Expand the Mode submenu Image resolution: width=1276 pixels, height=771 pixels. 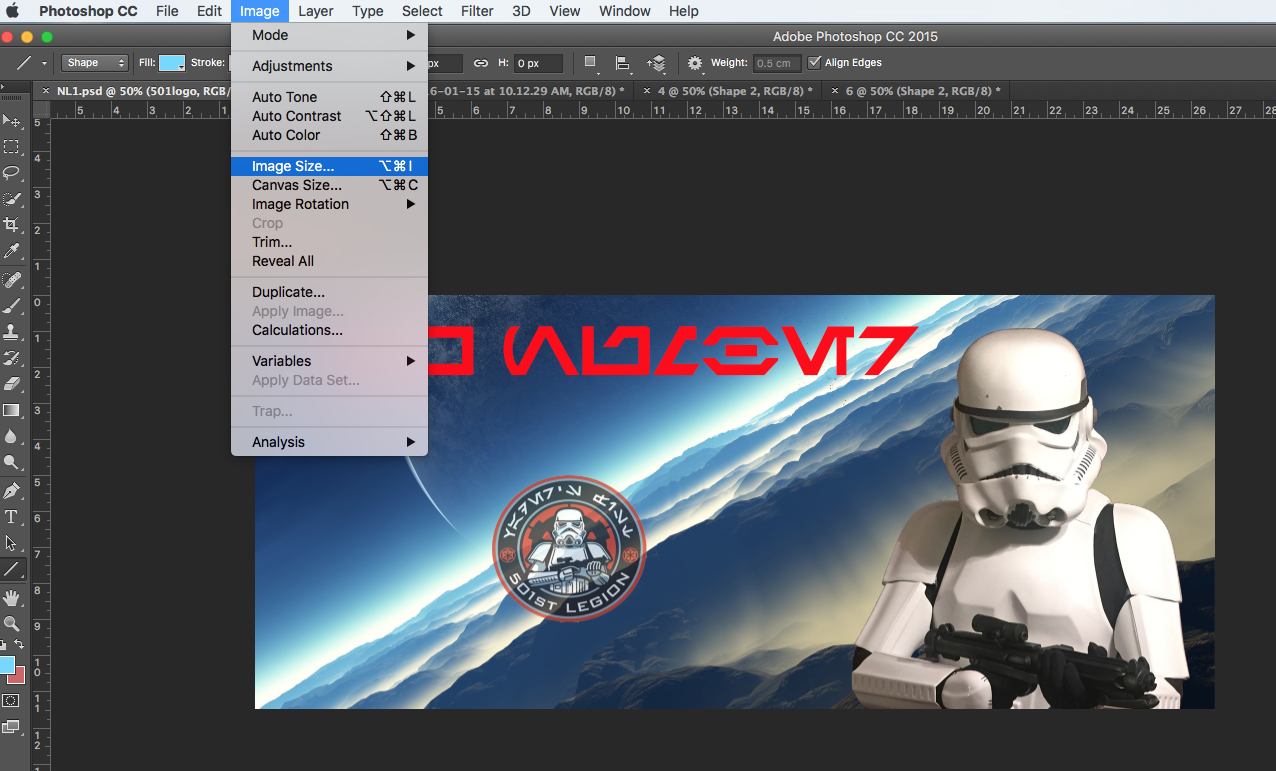coord(329,35)
